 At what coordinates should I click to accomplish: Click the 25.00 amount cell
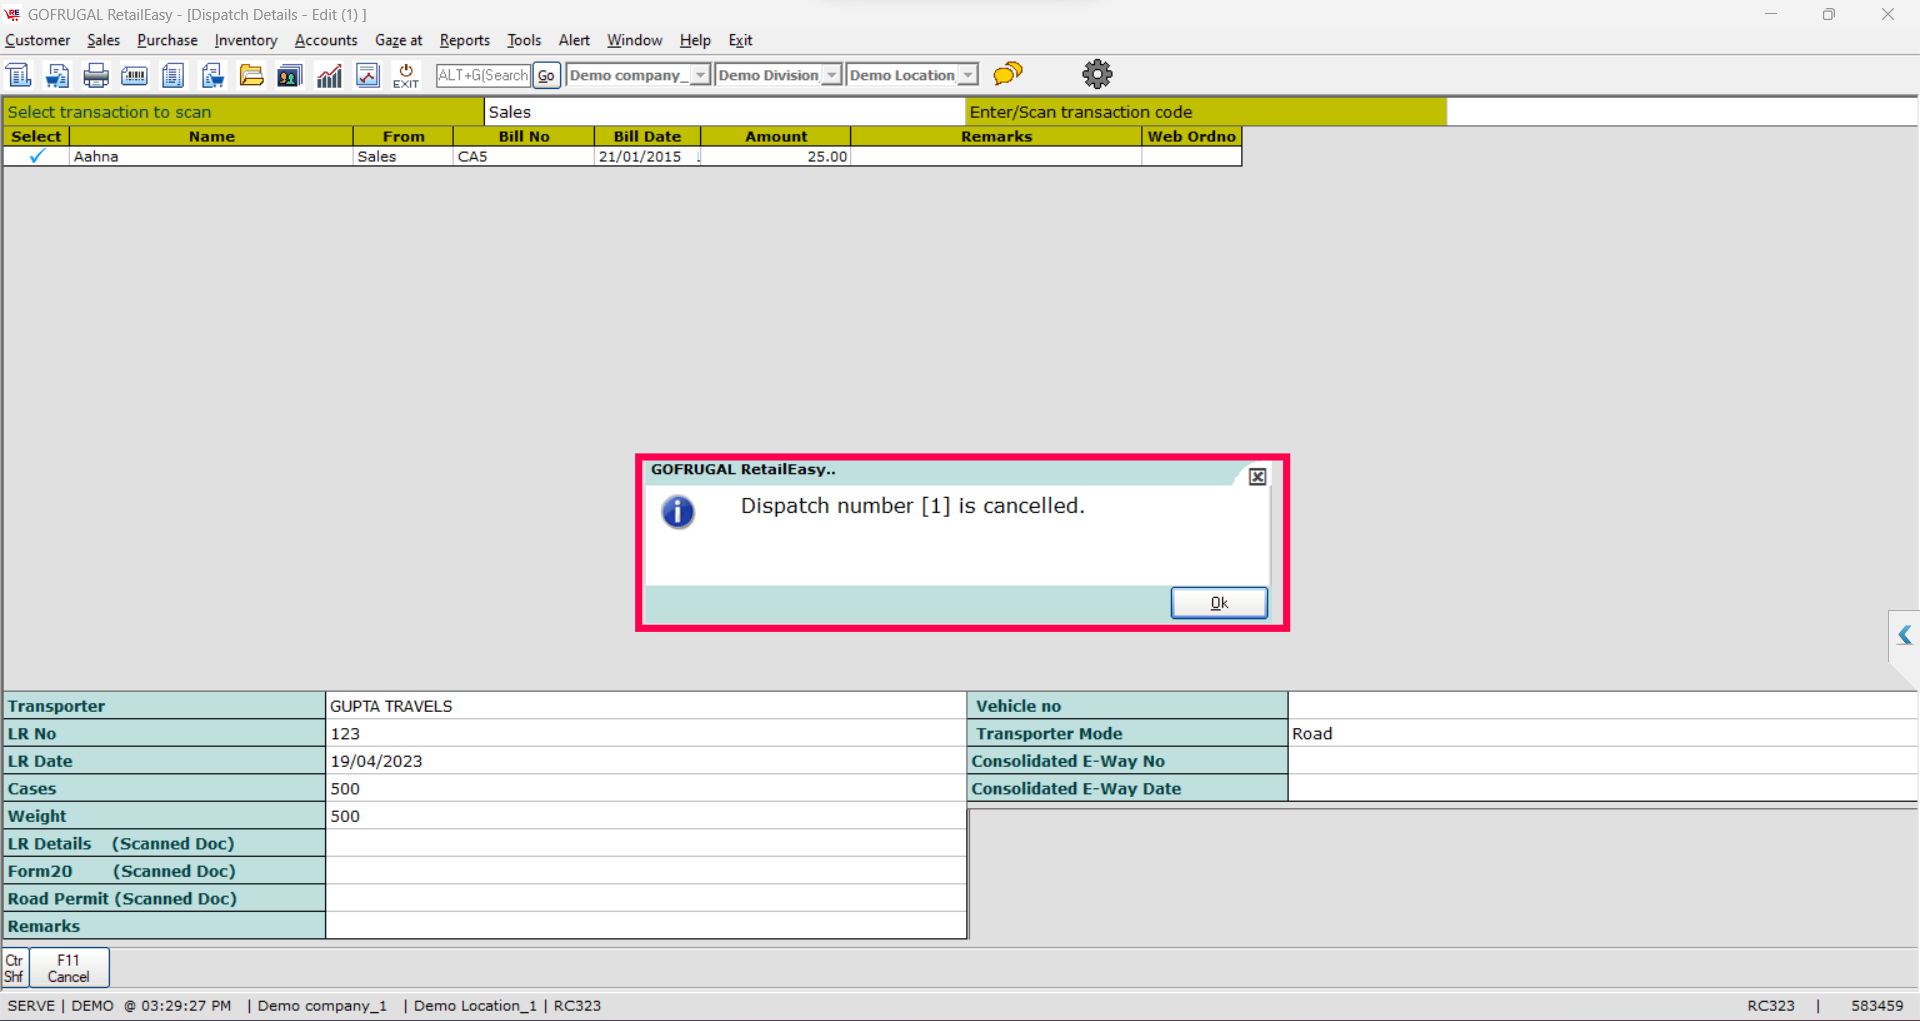(776, 156)
